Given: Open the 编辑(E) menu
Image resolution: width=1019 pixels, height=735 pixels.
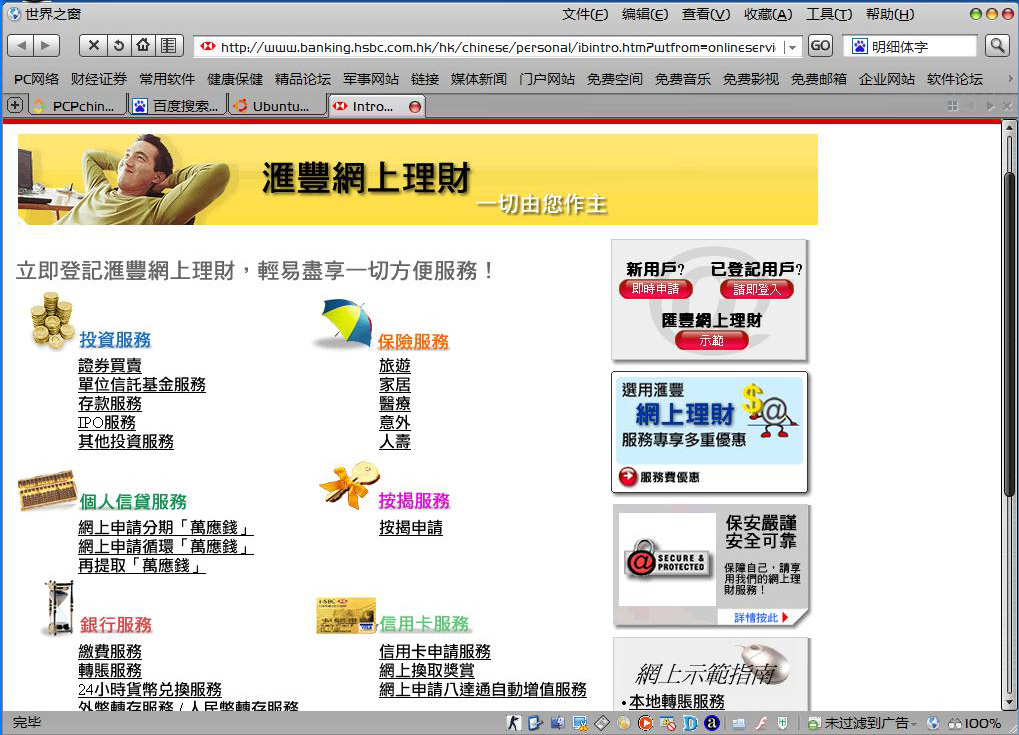Looking at the screenshot, I should 645,14.
